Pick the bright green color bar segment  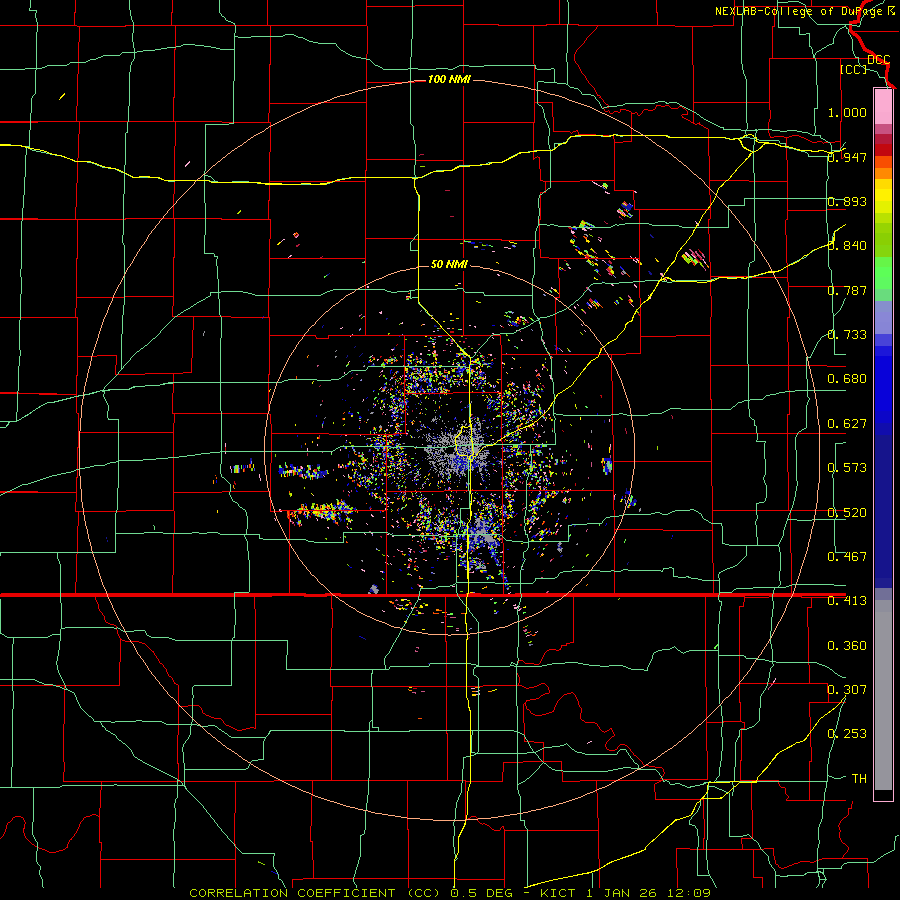click(883, 273)
